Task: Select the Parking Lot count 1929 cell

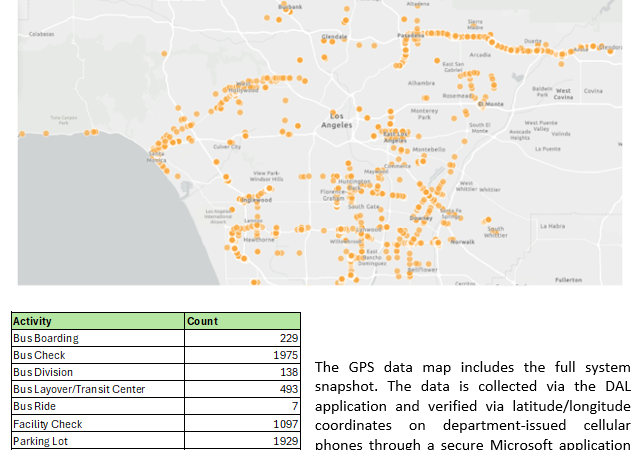Action: coord(242,440)
